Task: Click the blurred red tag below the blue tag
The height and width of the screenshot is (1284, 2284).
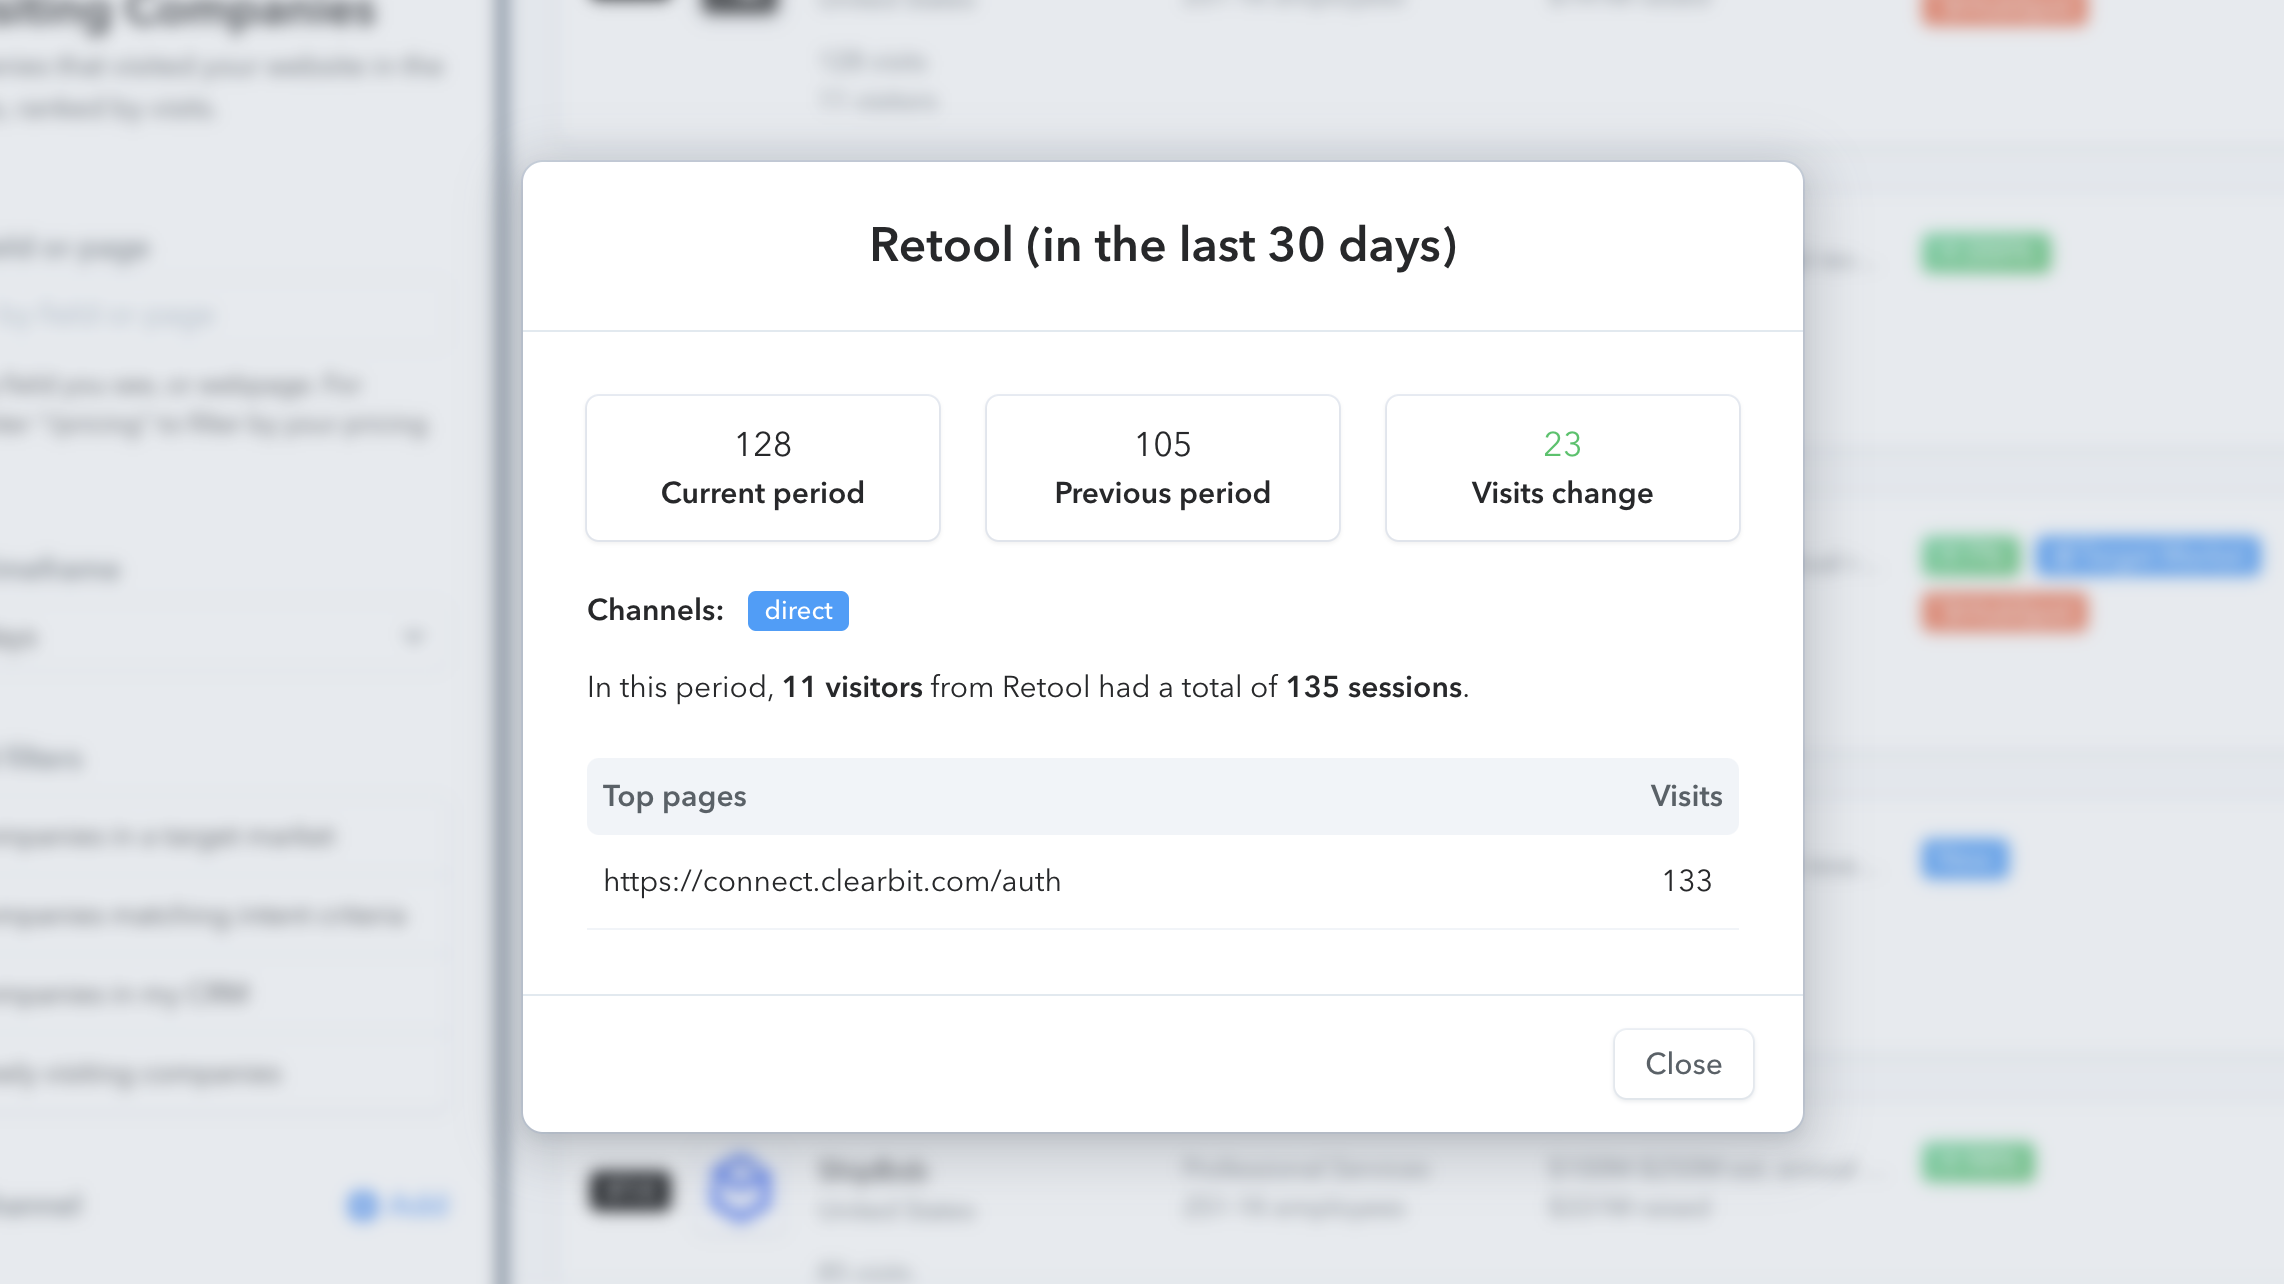Action: pos(2004,612)
